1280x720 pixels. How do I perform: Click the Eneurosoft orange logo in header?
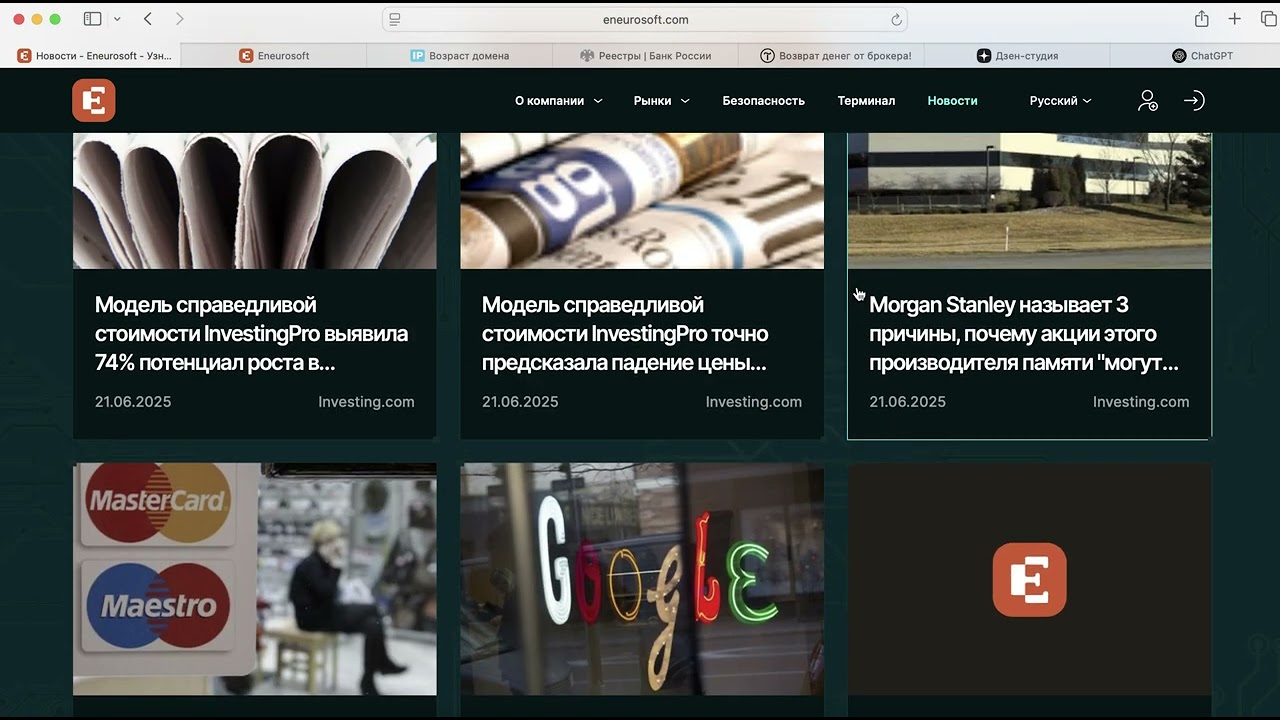[94, 100]
